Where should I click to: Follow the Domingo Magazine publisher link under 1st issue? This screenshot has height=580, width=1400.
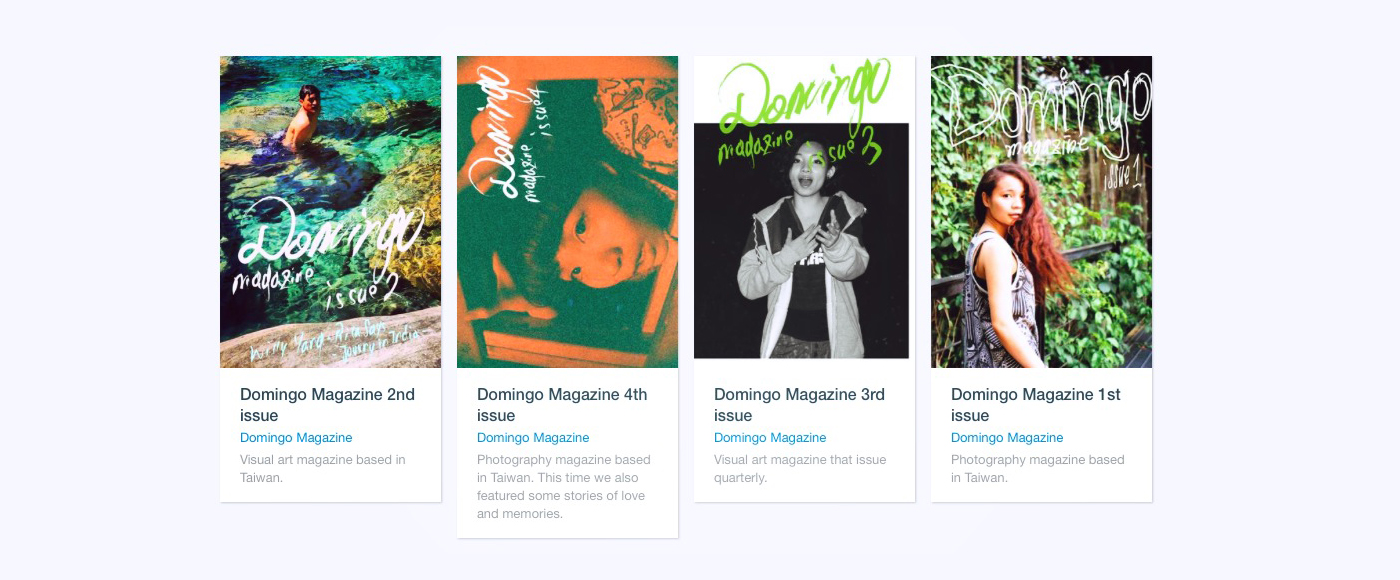pyautogui.click(x=1007, y=438)
